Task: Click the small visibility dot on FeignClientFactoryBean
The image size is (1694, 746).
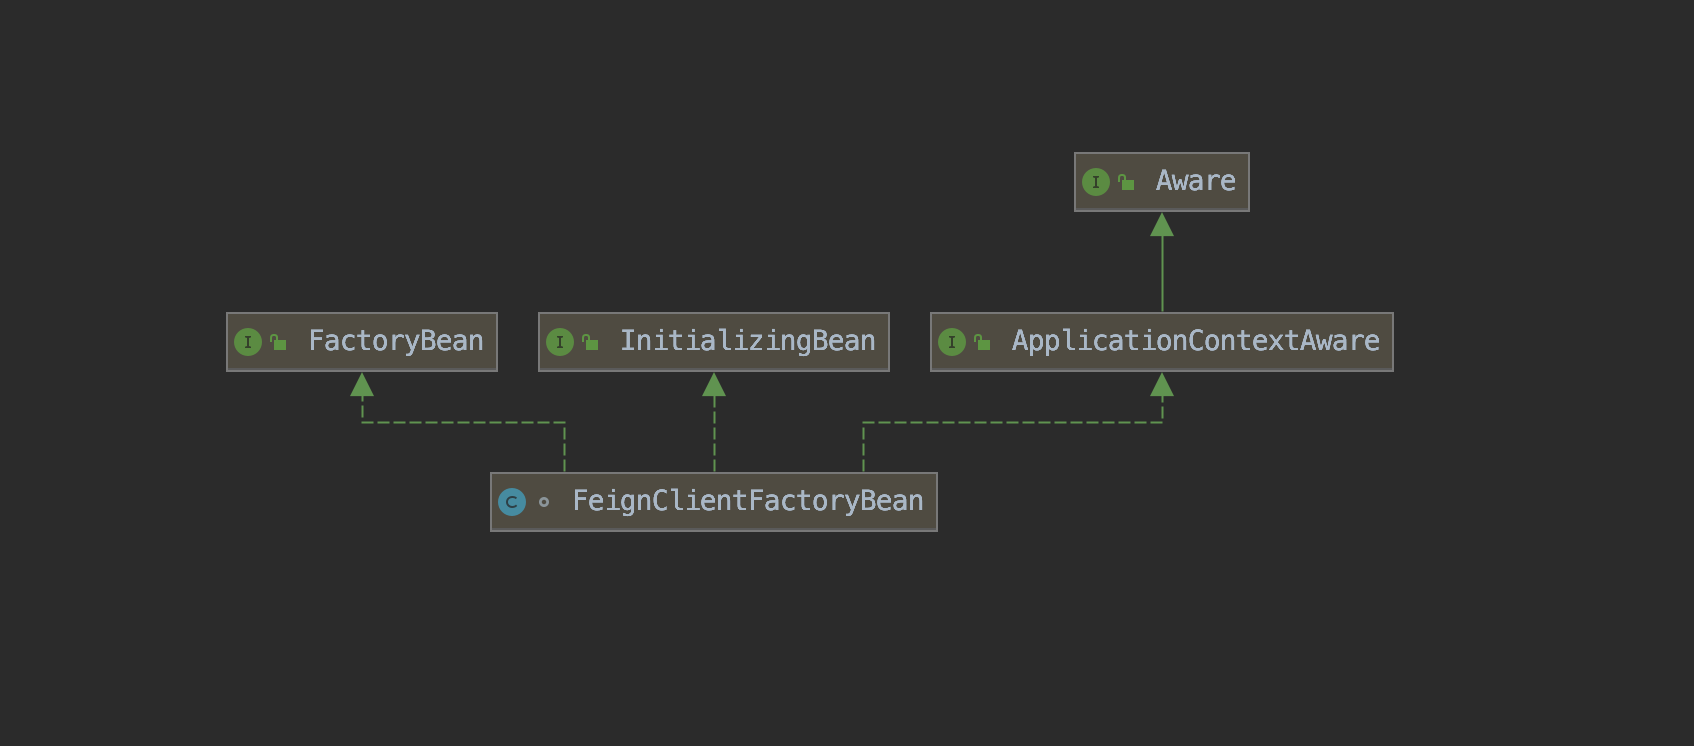Action: (x=544, y=502)
